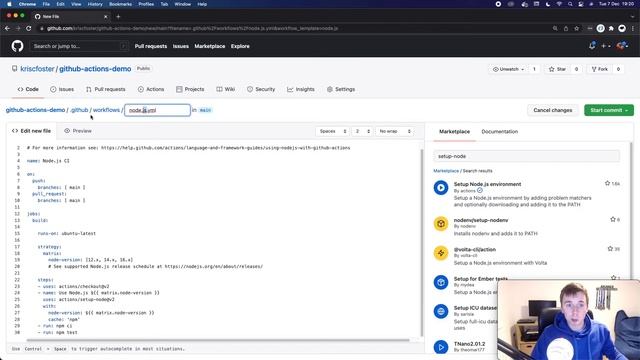Click the Search or jump to field
Screen dimensions: 640x360
79,46
